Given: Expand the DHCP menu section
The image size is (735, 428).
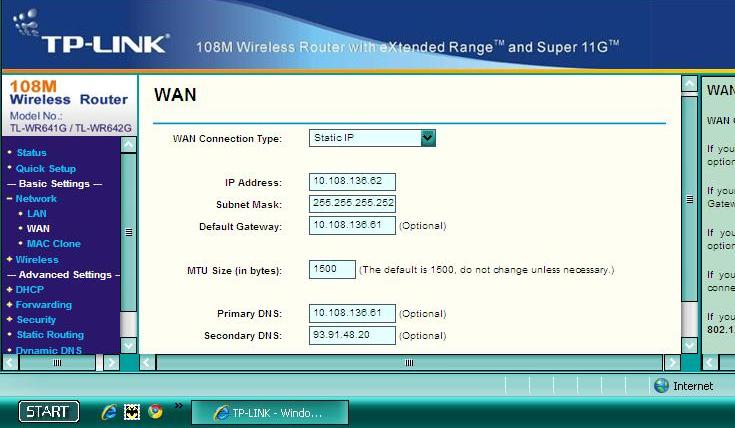Looking at the screenshot, I should coord(29,290).
